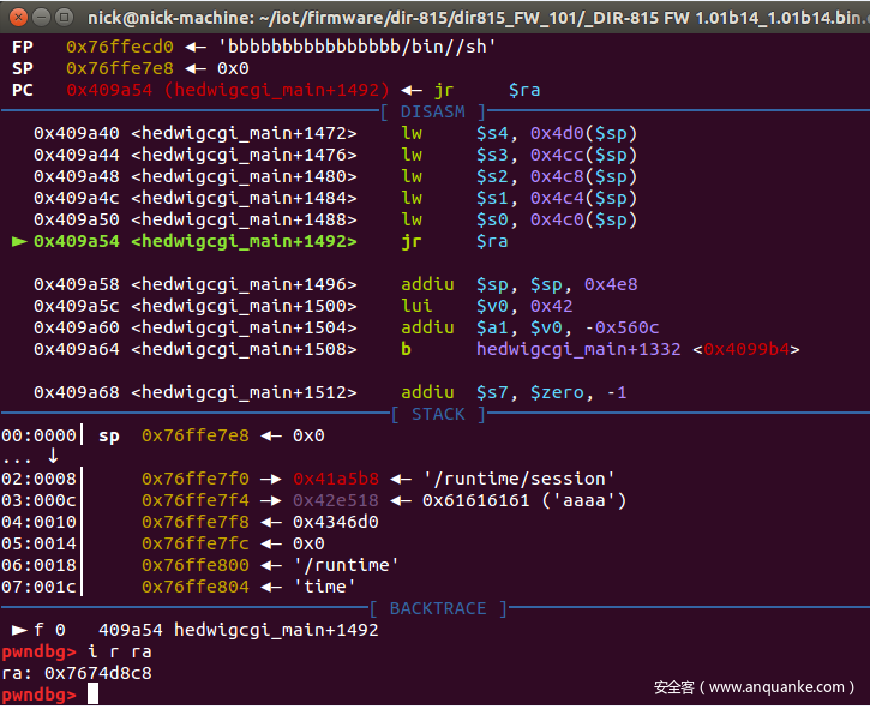The width and height of the screenshot is (870, 706).
Task: Collapse the STACK section header
Action: (438, 414)
